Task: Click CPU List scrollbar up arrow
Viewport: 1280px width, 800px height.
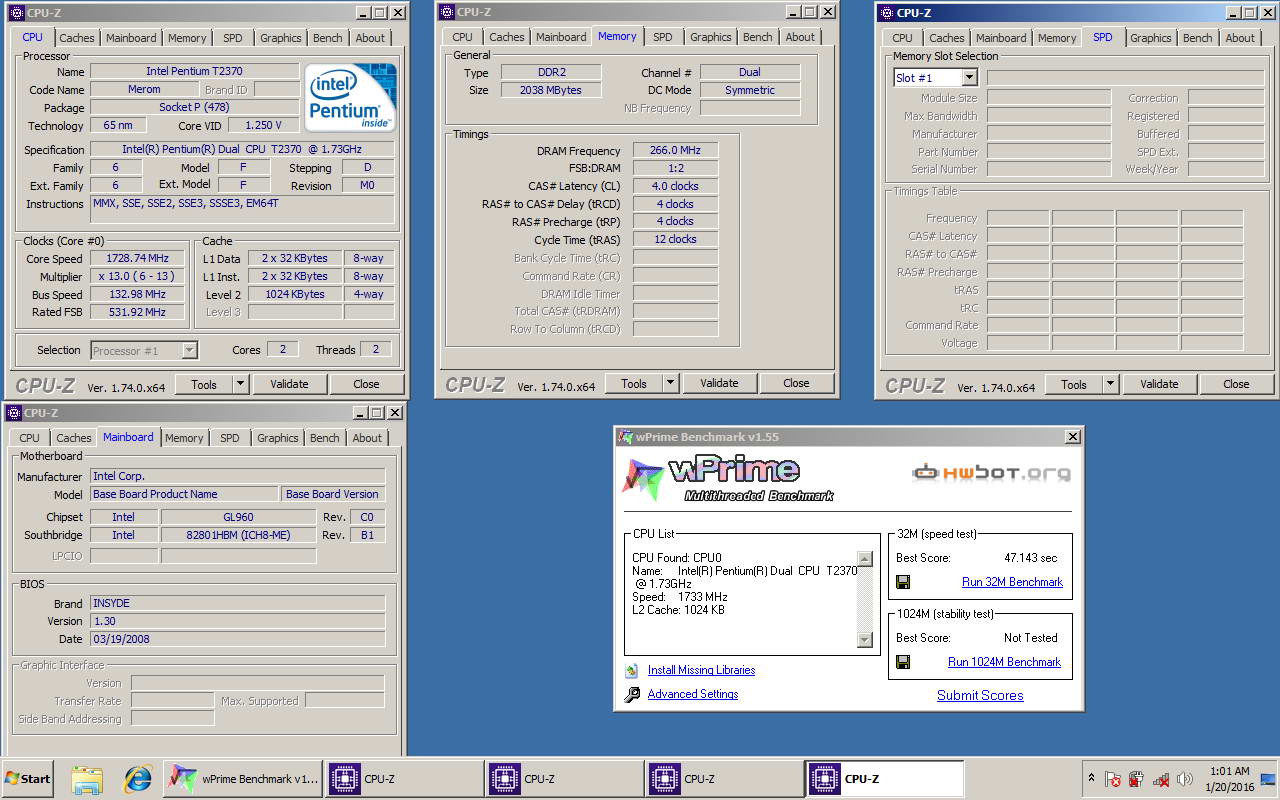Action: (865, 559)
